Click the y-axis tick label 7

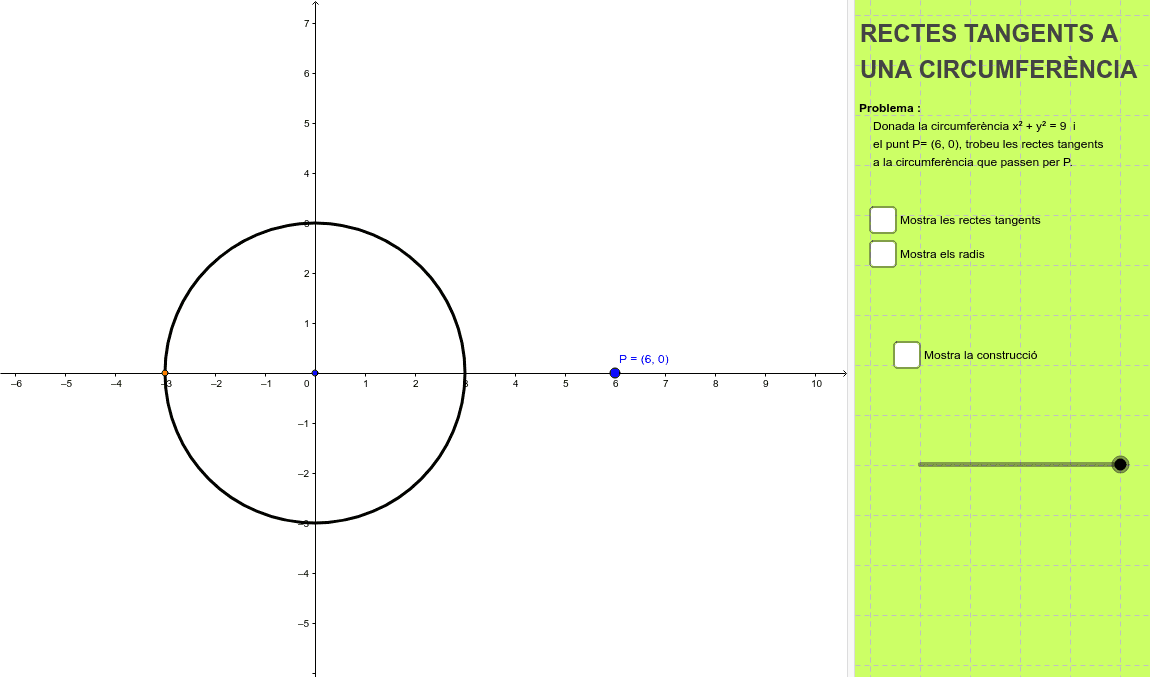point(306,24)
